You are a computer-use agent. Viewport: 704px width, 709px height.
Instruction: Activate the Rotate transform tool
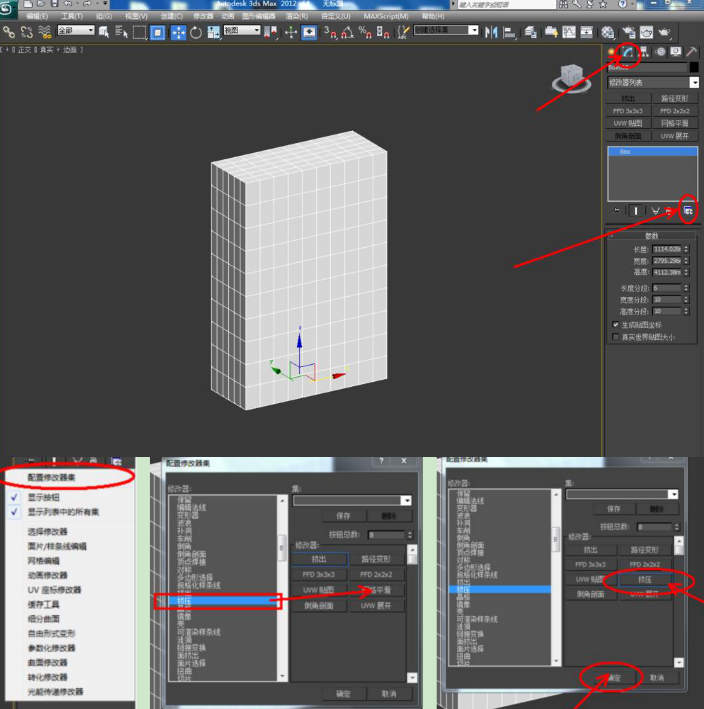pos(196,33)
